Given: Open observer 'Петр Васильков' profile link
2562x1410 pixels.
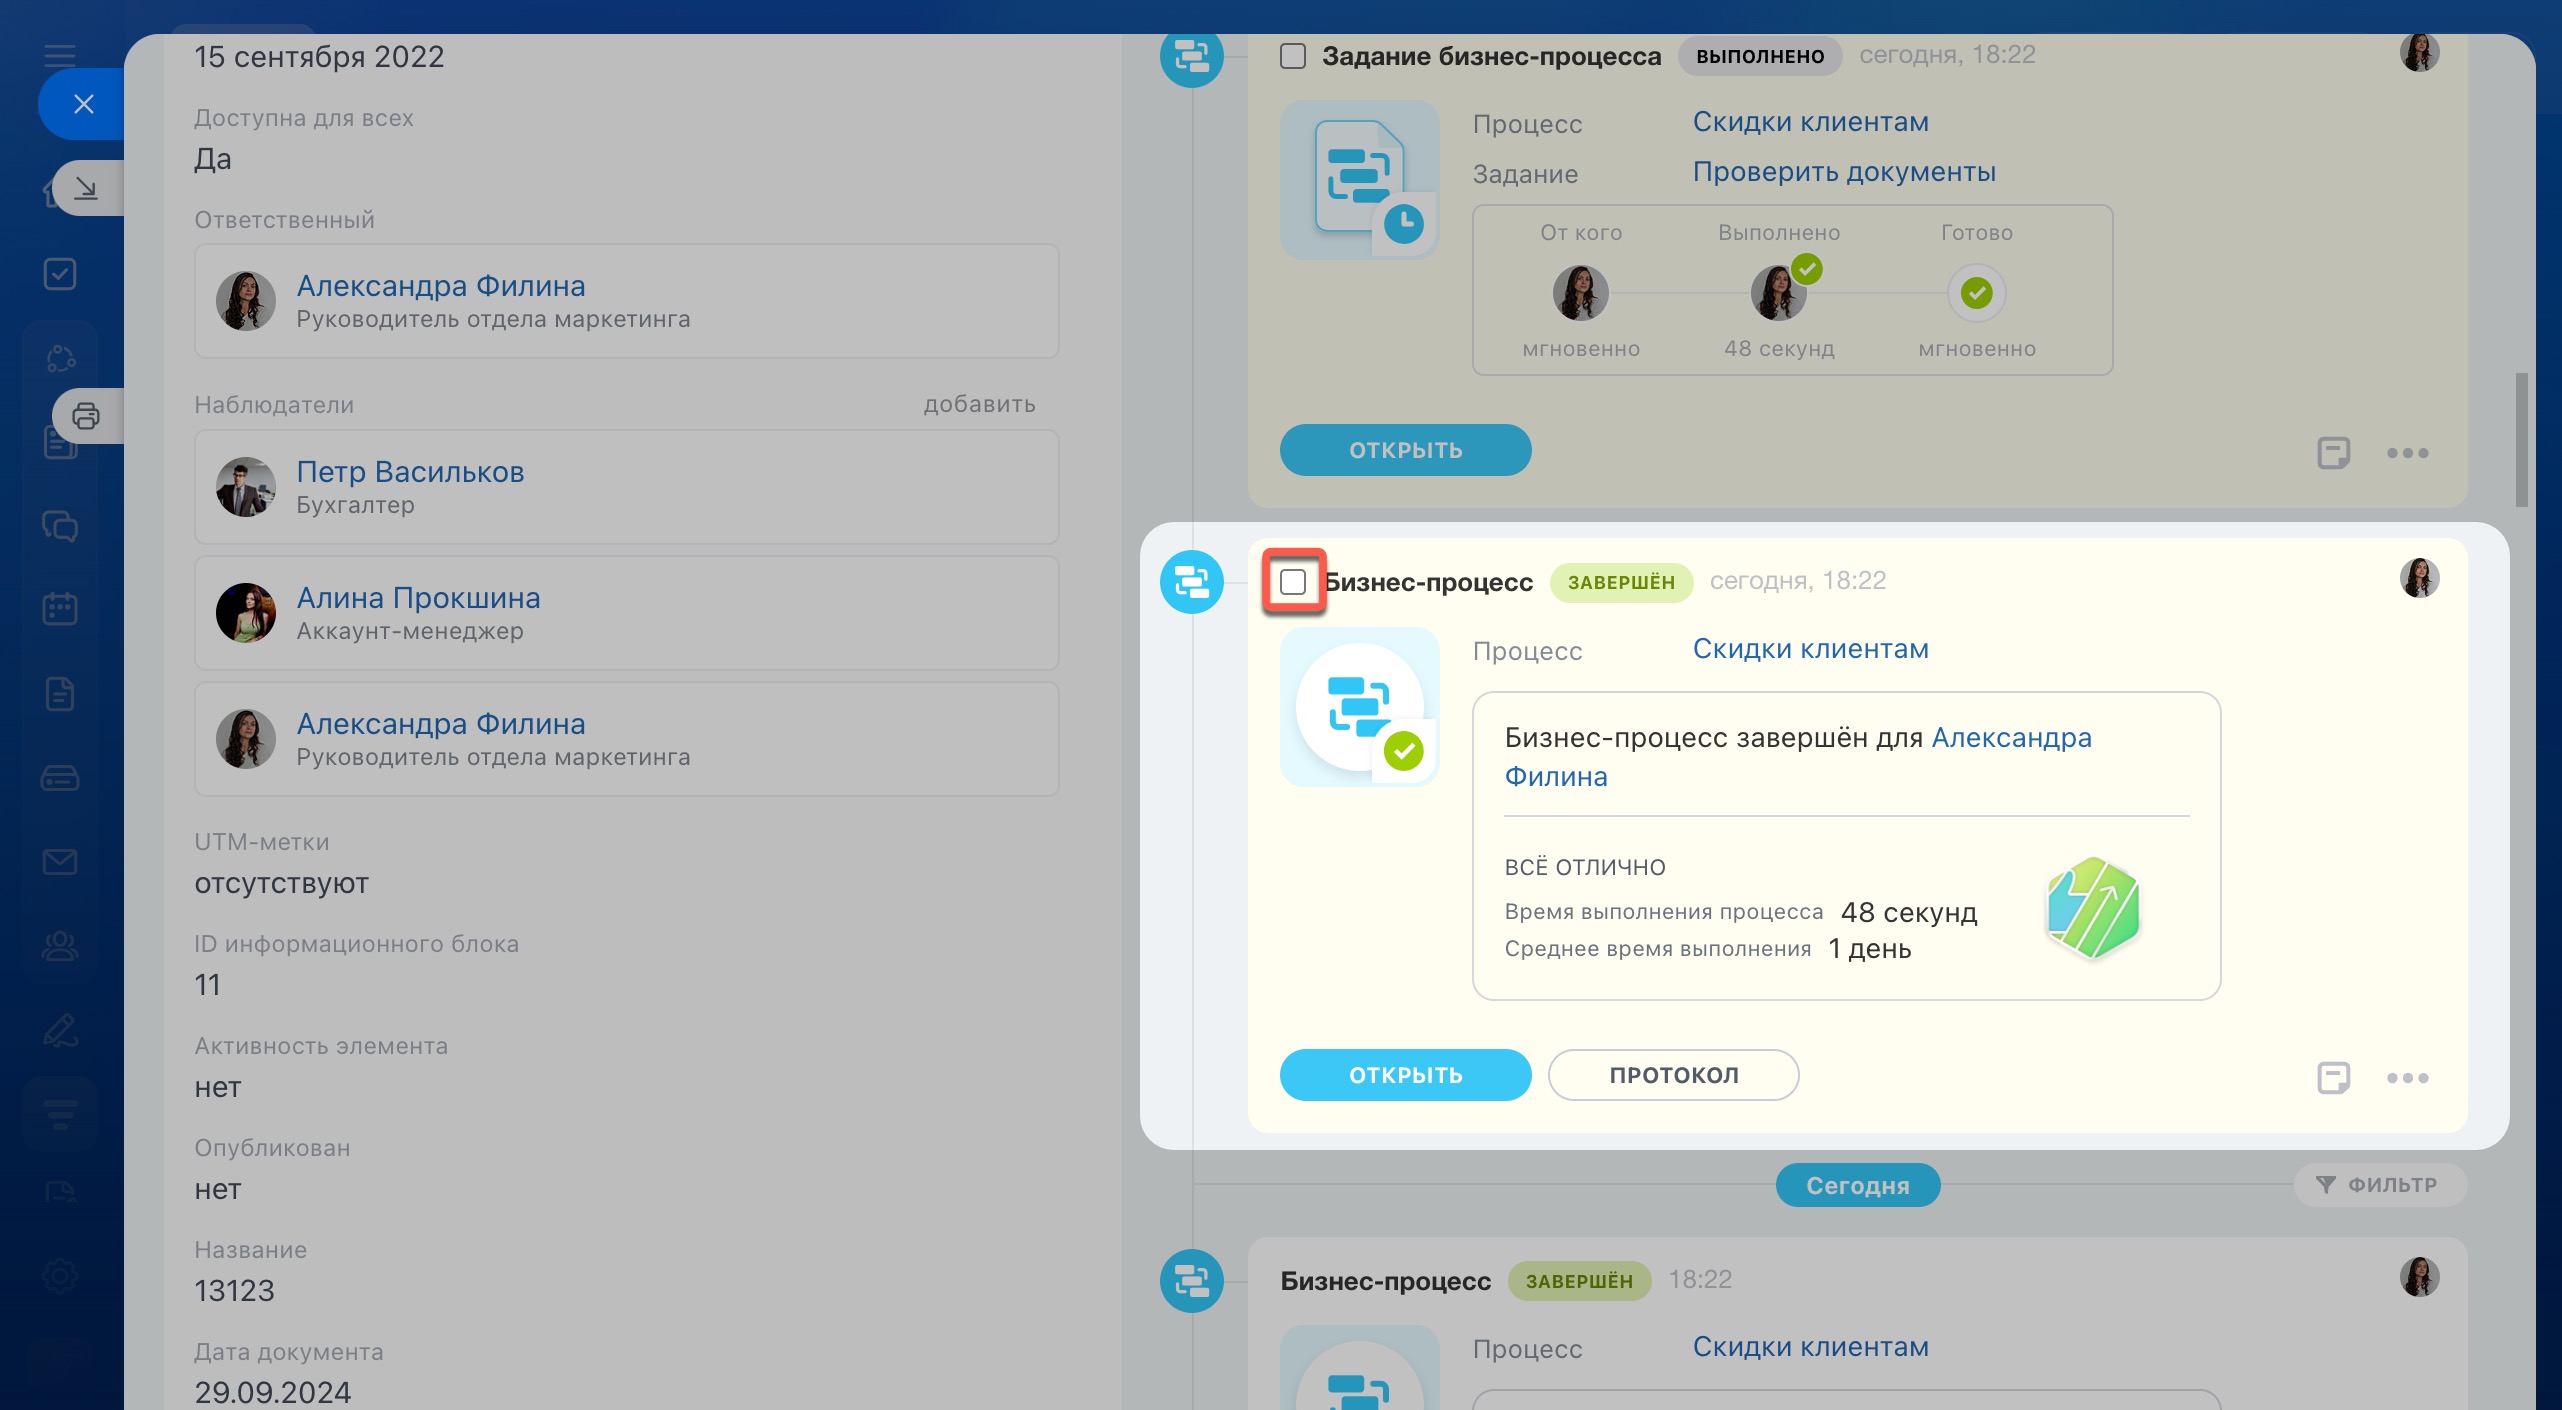Looking at the screenshot, I should coord(410,471).
